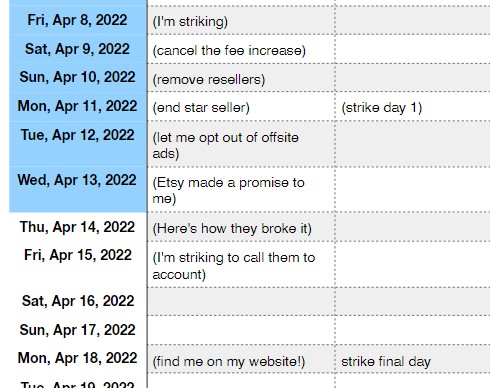Select the '(cancel the fee increase)' cell
Image resolution: width=490 pixels, height=388 pixels.
tap(241, 49)
